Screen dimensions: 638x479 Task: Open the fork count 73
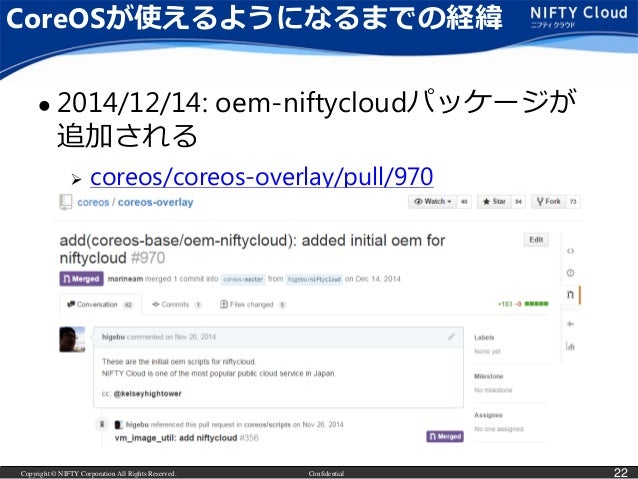(x=573, y=201)
